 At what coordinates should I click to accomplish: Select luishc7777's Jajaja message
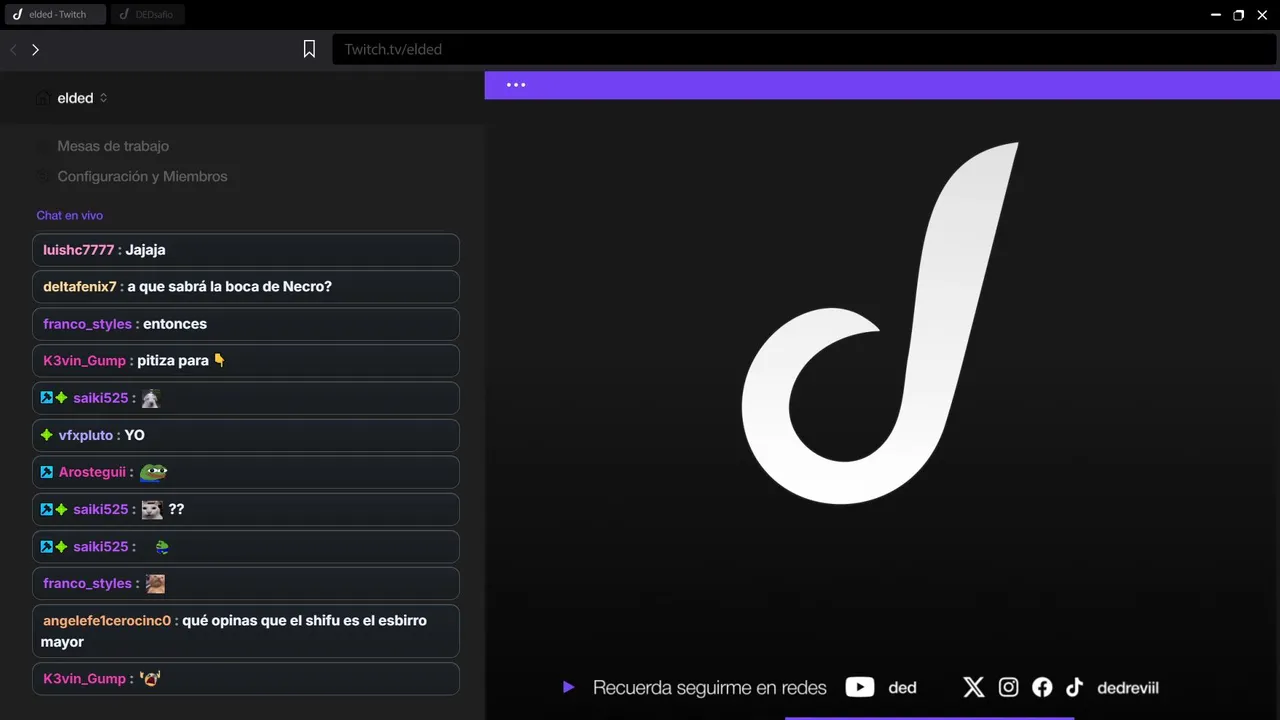246,250
